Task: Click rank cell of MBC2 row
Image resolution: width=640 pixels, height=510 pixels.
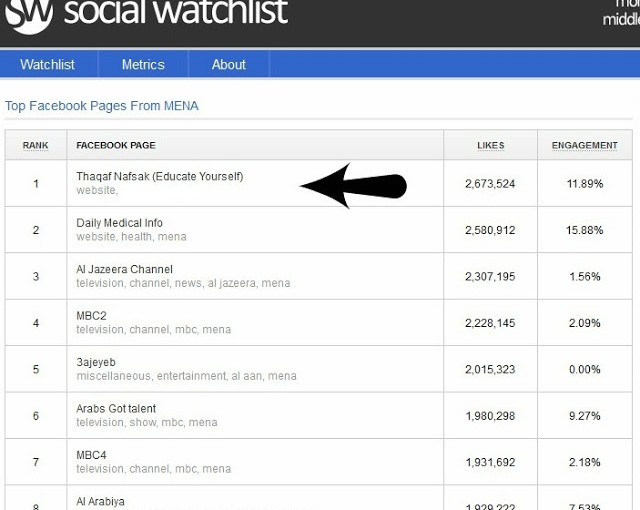Action: 36,323
